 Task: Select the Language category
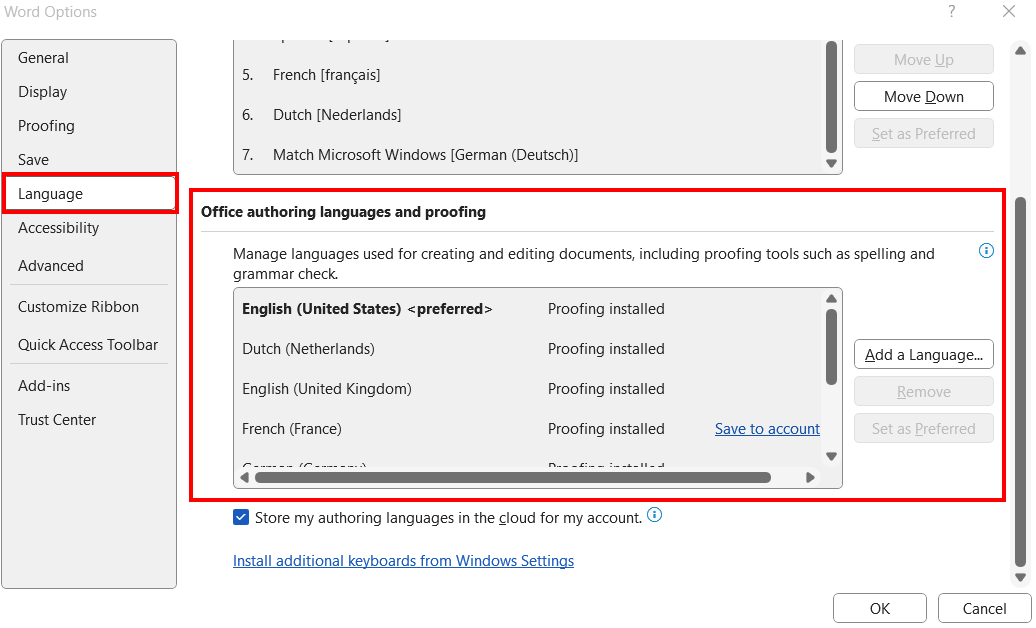89,194
